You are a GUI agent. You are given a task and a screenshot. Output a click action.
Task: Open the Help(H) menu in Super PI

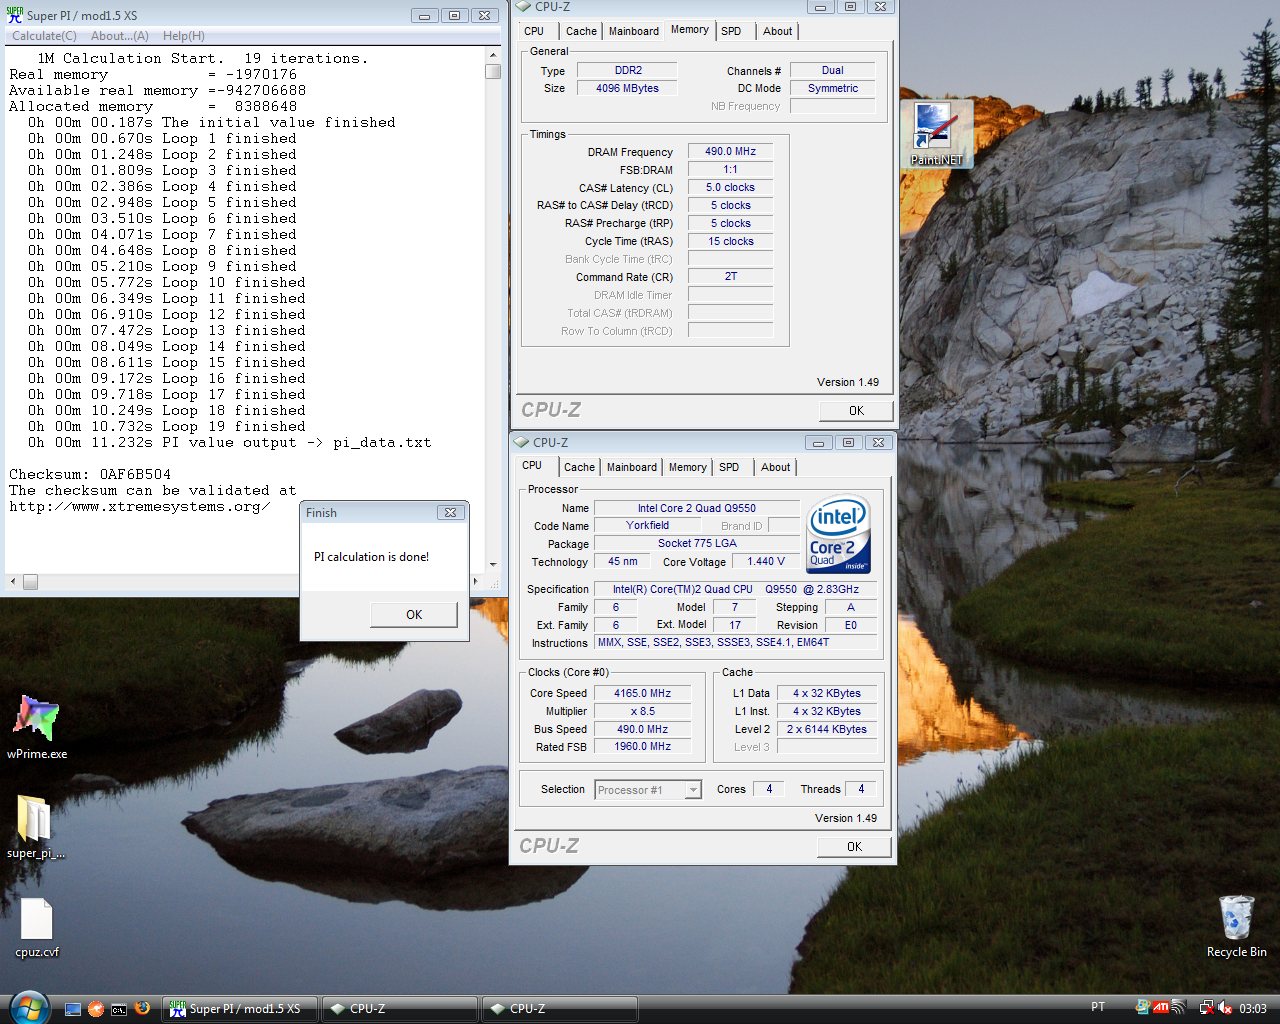point(183,36)
